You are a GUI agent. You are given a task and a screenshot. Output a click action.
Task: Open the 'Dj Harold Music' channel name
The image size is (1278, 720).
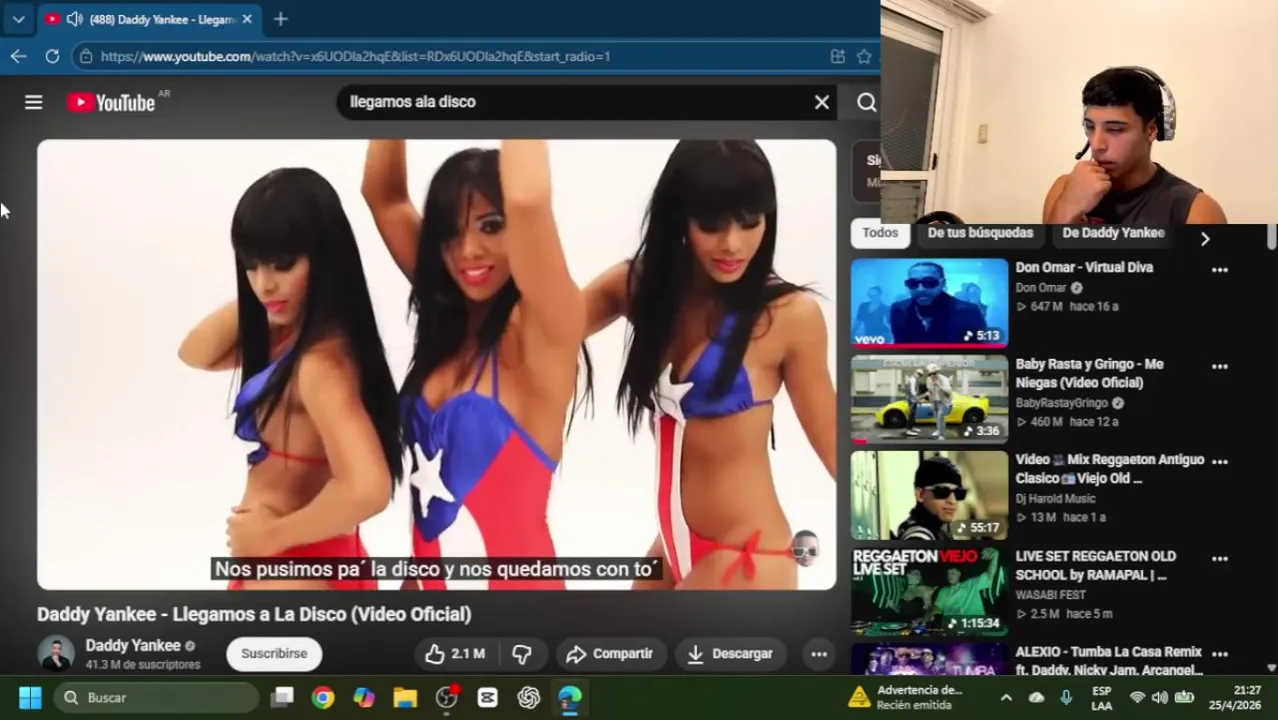[1055, 499]
